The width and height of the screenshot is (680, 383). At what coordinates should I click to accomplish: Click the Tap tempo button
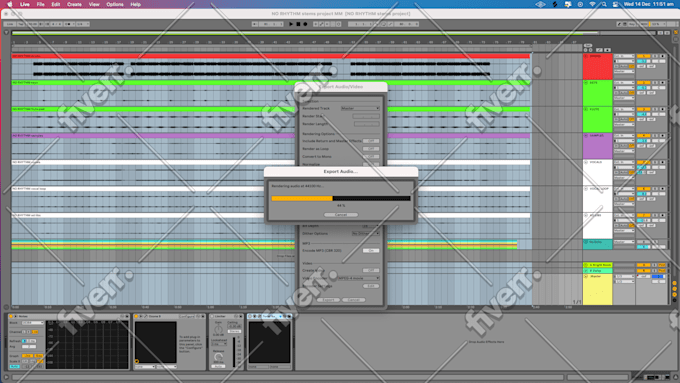(20, 24)
